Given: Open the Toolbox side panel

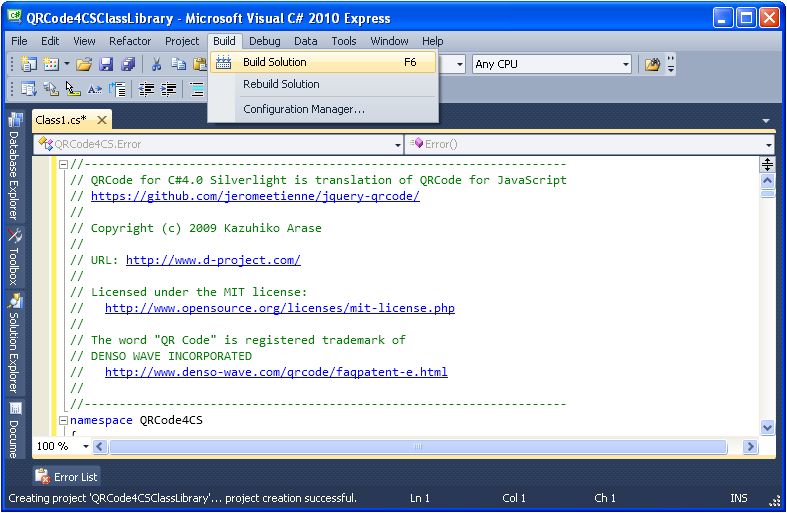Looking at the screenshot, I should pyautogui.click(x=15, y=257).
